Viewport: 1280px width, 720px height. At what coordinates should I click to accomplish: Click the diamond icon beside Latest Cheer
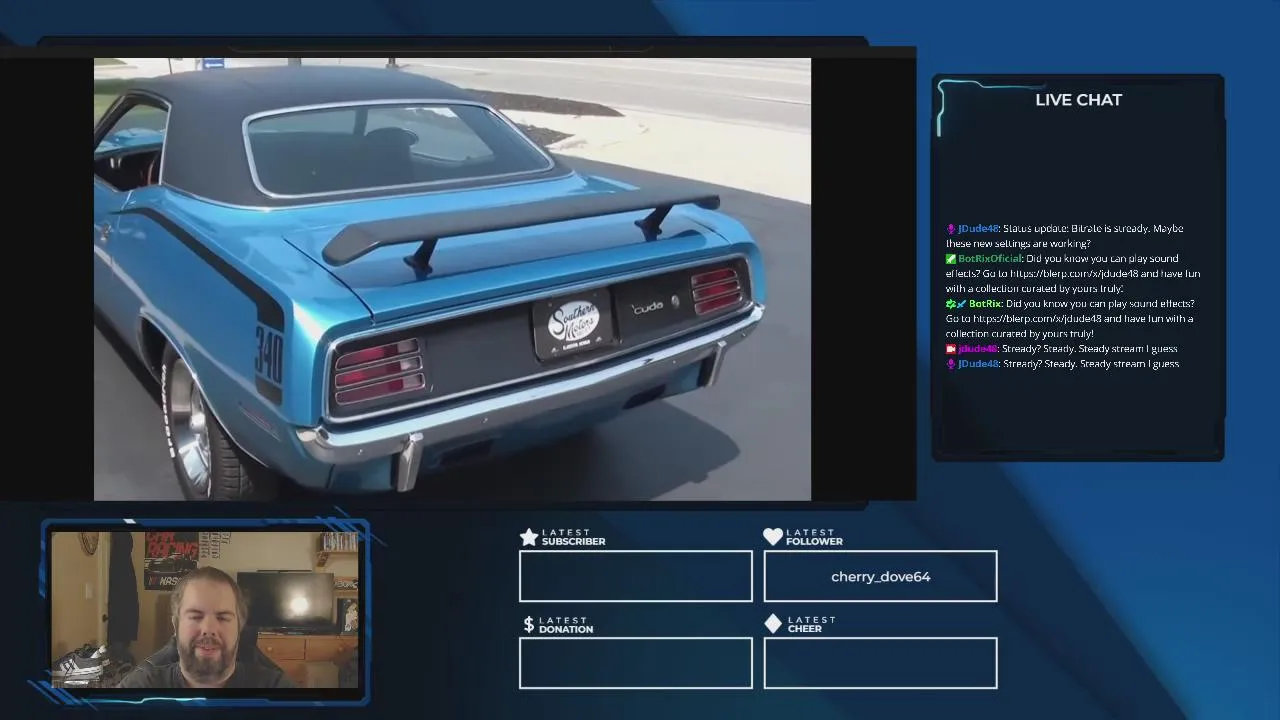pos(773,624)
